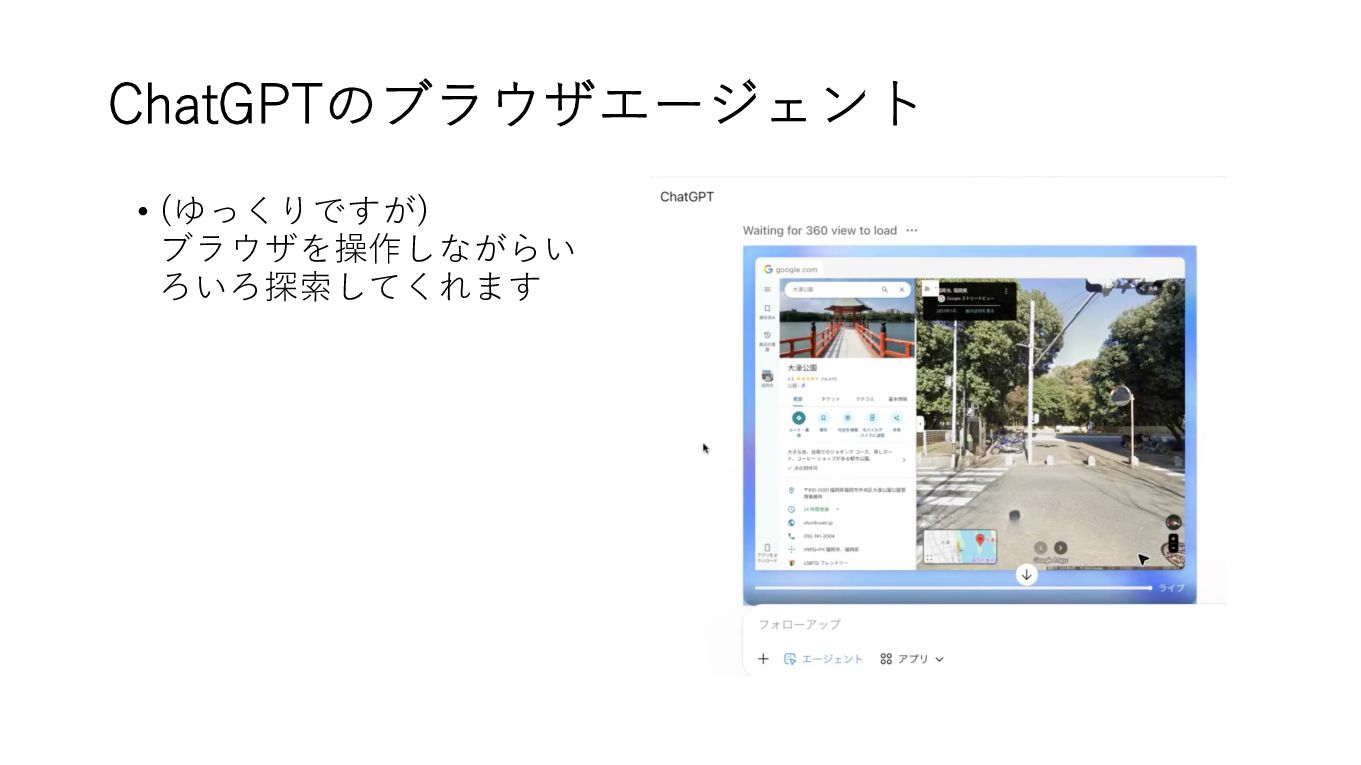Click the google.com browser tab

click(x=790, y=269)
